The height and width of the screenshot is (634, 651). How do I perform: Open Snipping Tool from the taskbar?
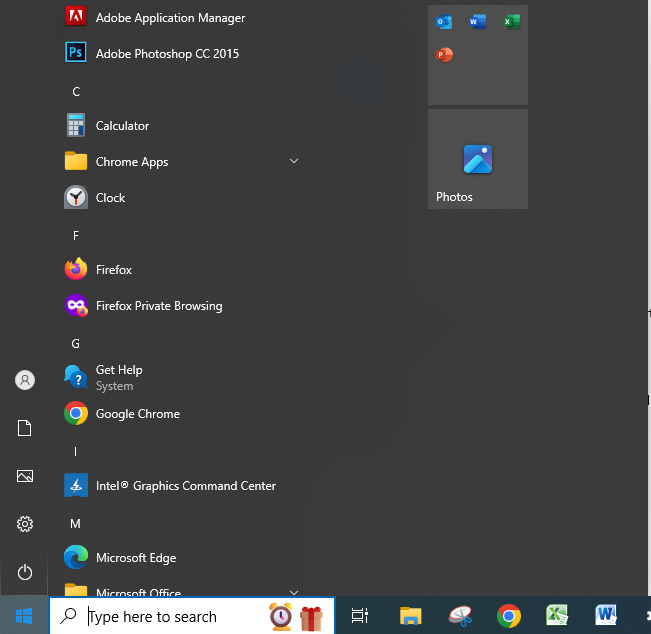pyautogui.click(x=460, y=616)
